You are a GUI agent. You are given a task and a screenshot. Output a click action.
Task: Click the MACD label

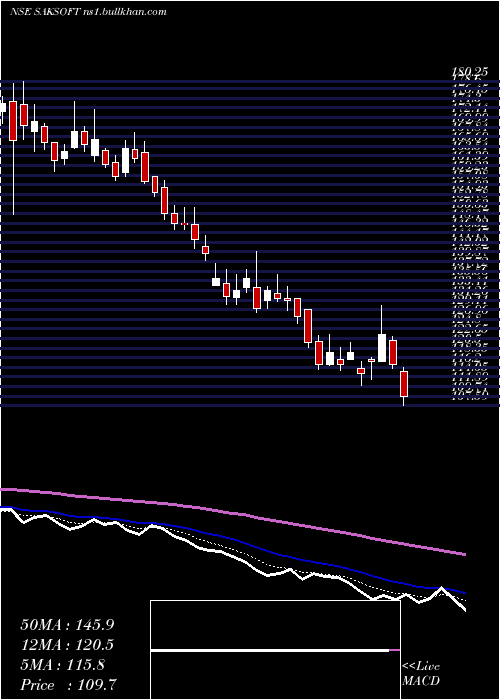(420, 681)
